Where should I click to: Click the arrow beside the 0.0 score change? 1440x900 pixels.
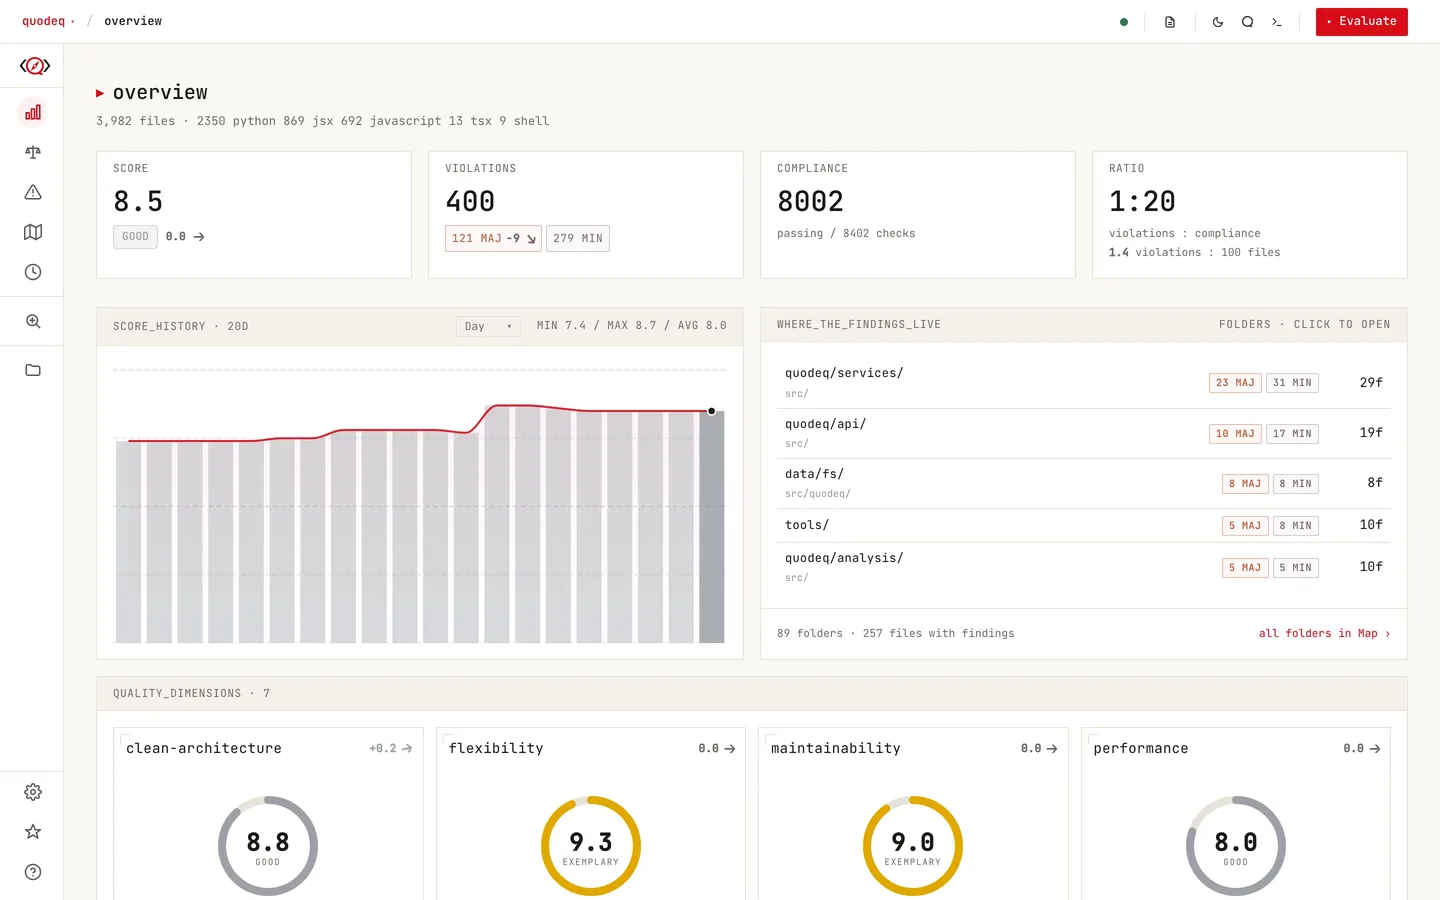tap(199, 237)
